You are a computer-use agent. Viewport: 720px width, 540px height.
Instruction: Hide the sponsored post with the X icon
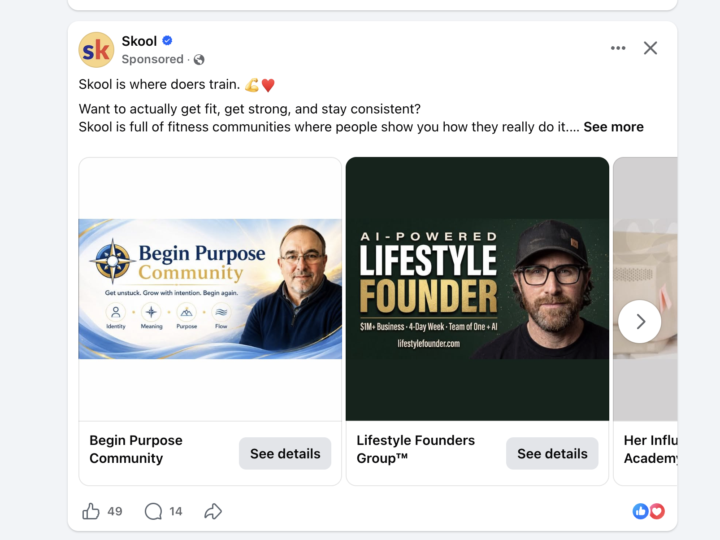[650, 48]
